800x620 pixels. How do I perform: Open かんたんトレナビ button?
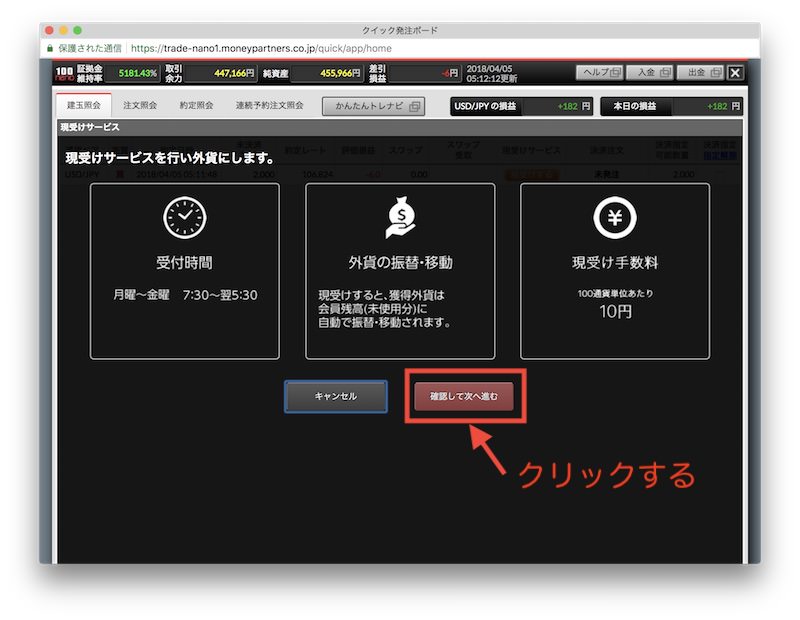pos(373,106)
